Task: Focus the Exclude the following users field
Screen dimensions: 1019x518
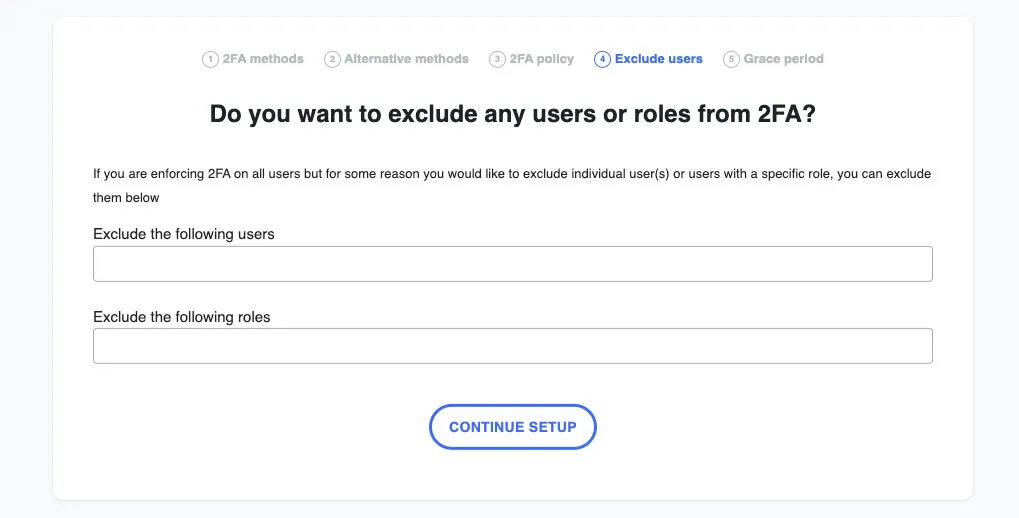Action: click(x=513, y=264)
